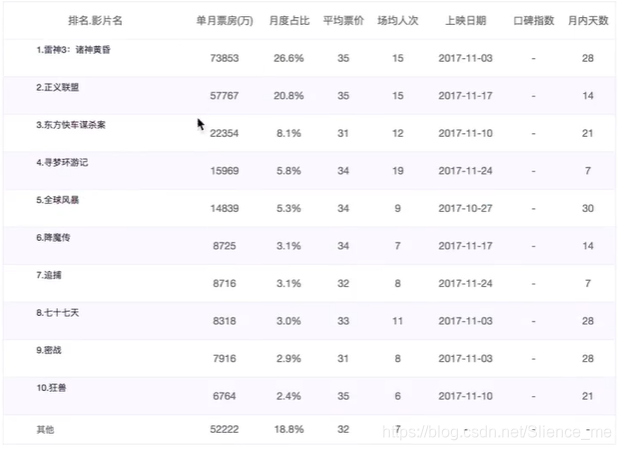
Task: Click the 场均人次 column header
Action: tap(398, 20)
